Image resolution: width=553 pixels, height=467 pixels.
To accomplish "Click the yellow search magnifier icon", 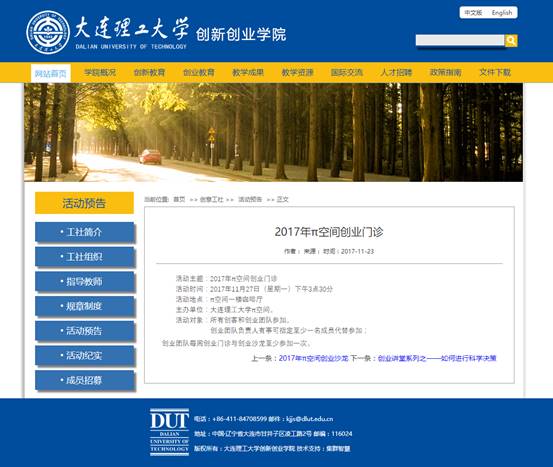I will [511, 41].
